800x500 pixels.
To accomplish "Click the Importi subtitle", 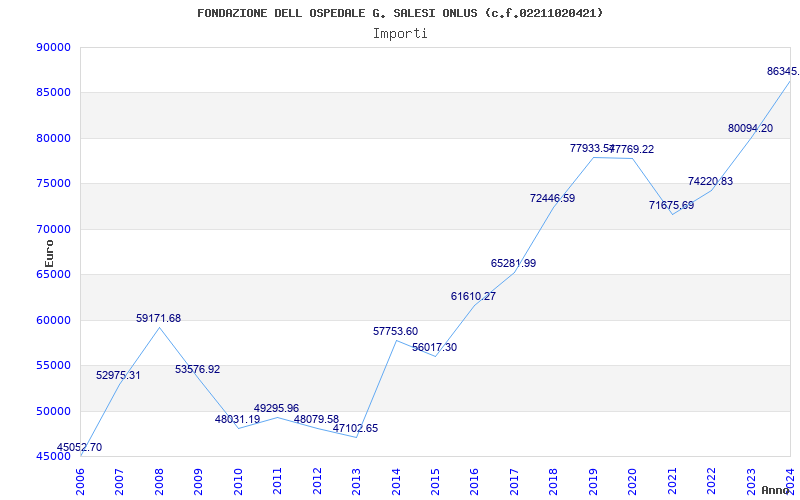I will (400, 34).
